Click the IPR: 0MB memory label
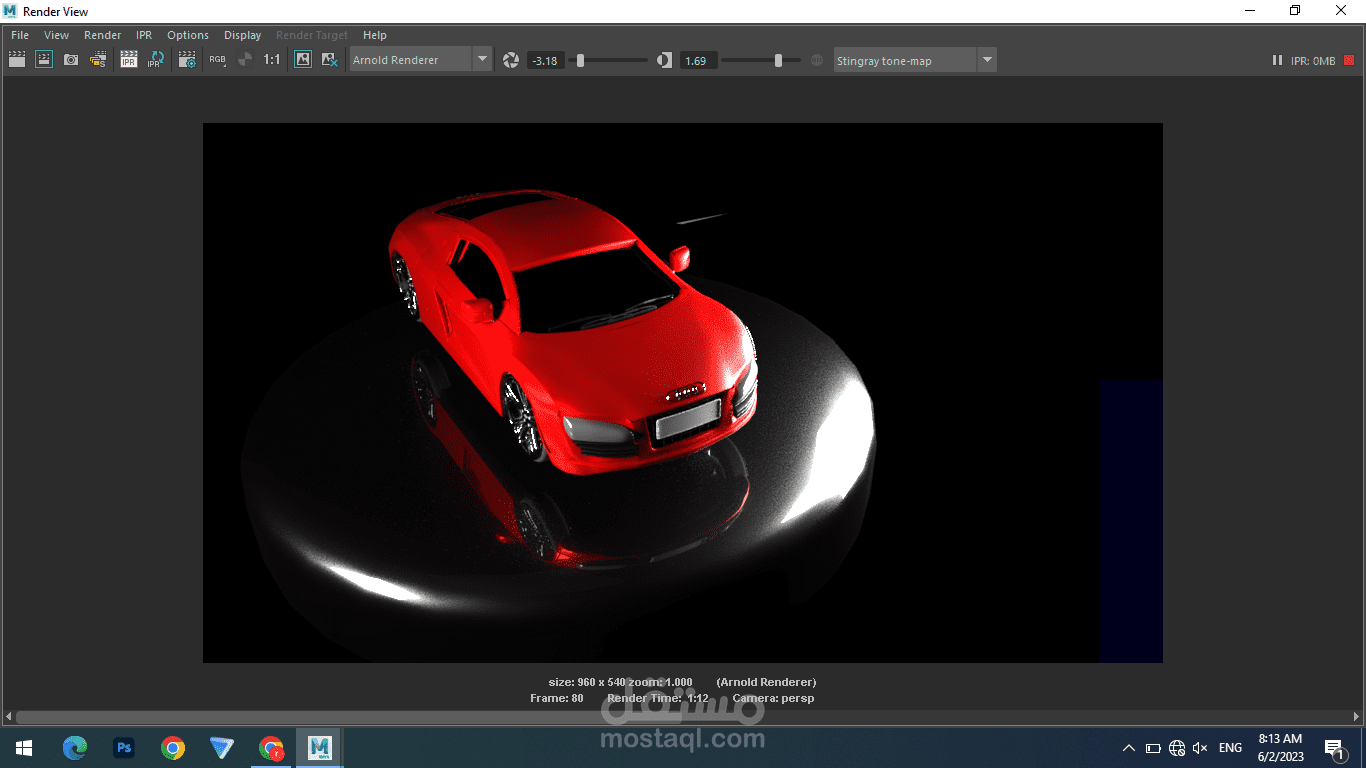 pos(1313,61)
